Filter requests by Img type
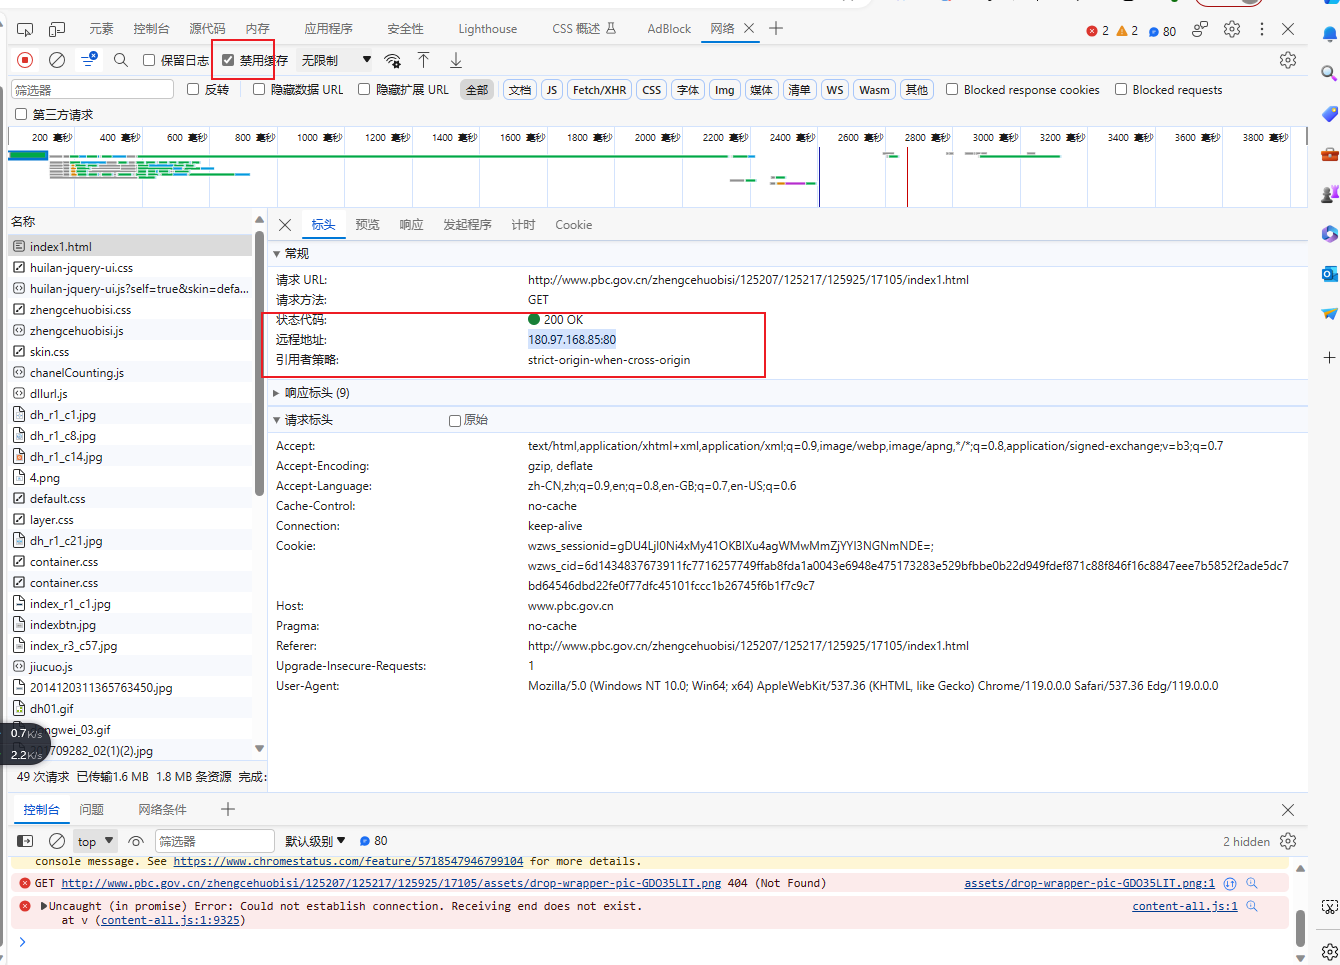The width and height of the screenshot is (1340, 965). pyautogui.click(x=725, y=90)
